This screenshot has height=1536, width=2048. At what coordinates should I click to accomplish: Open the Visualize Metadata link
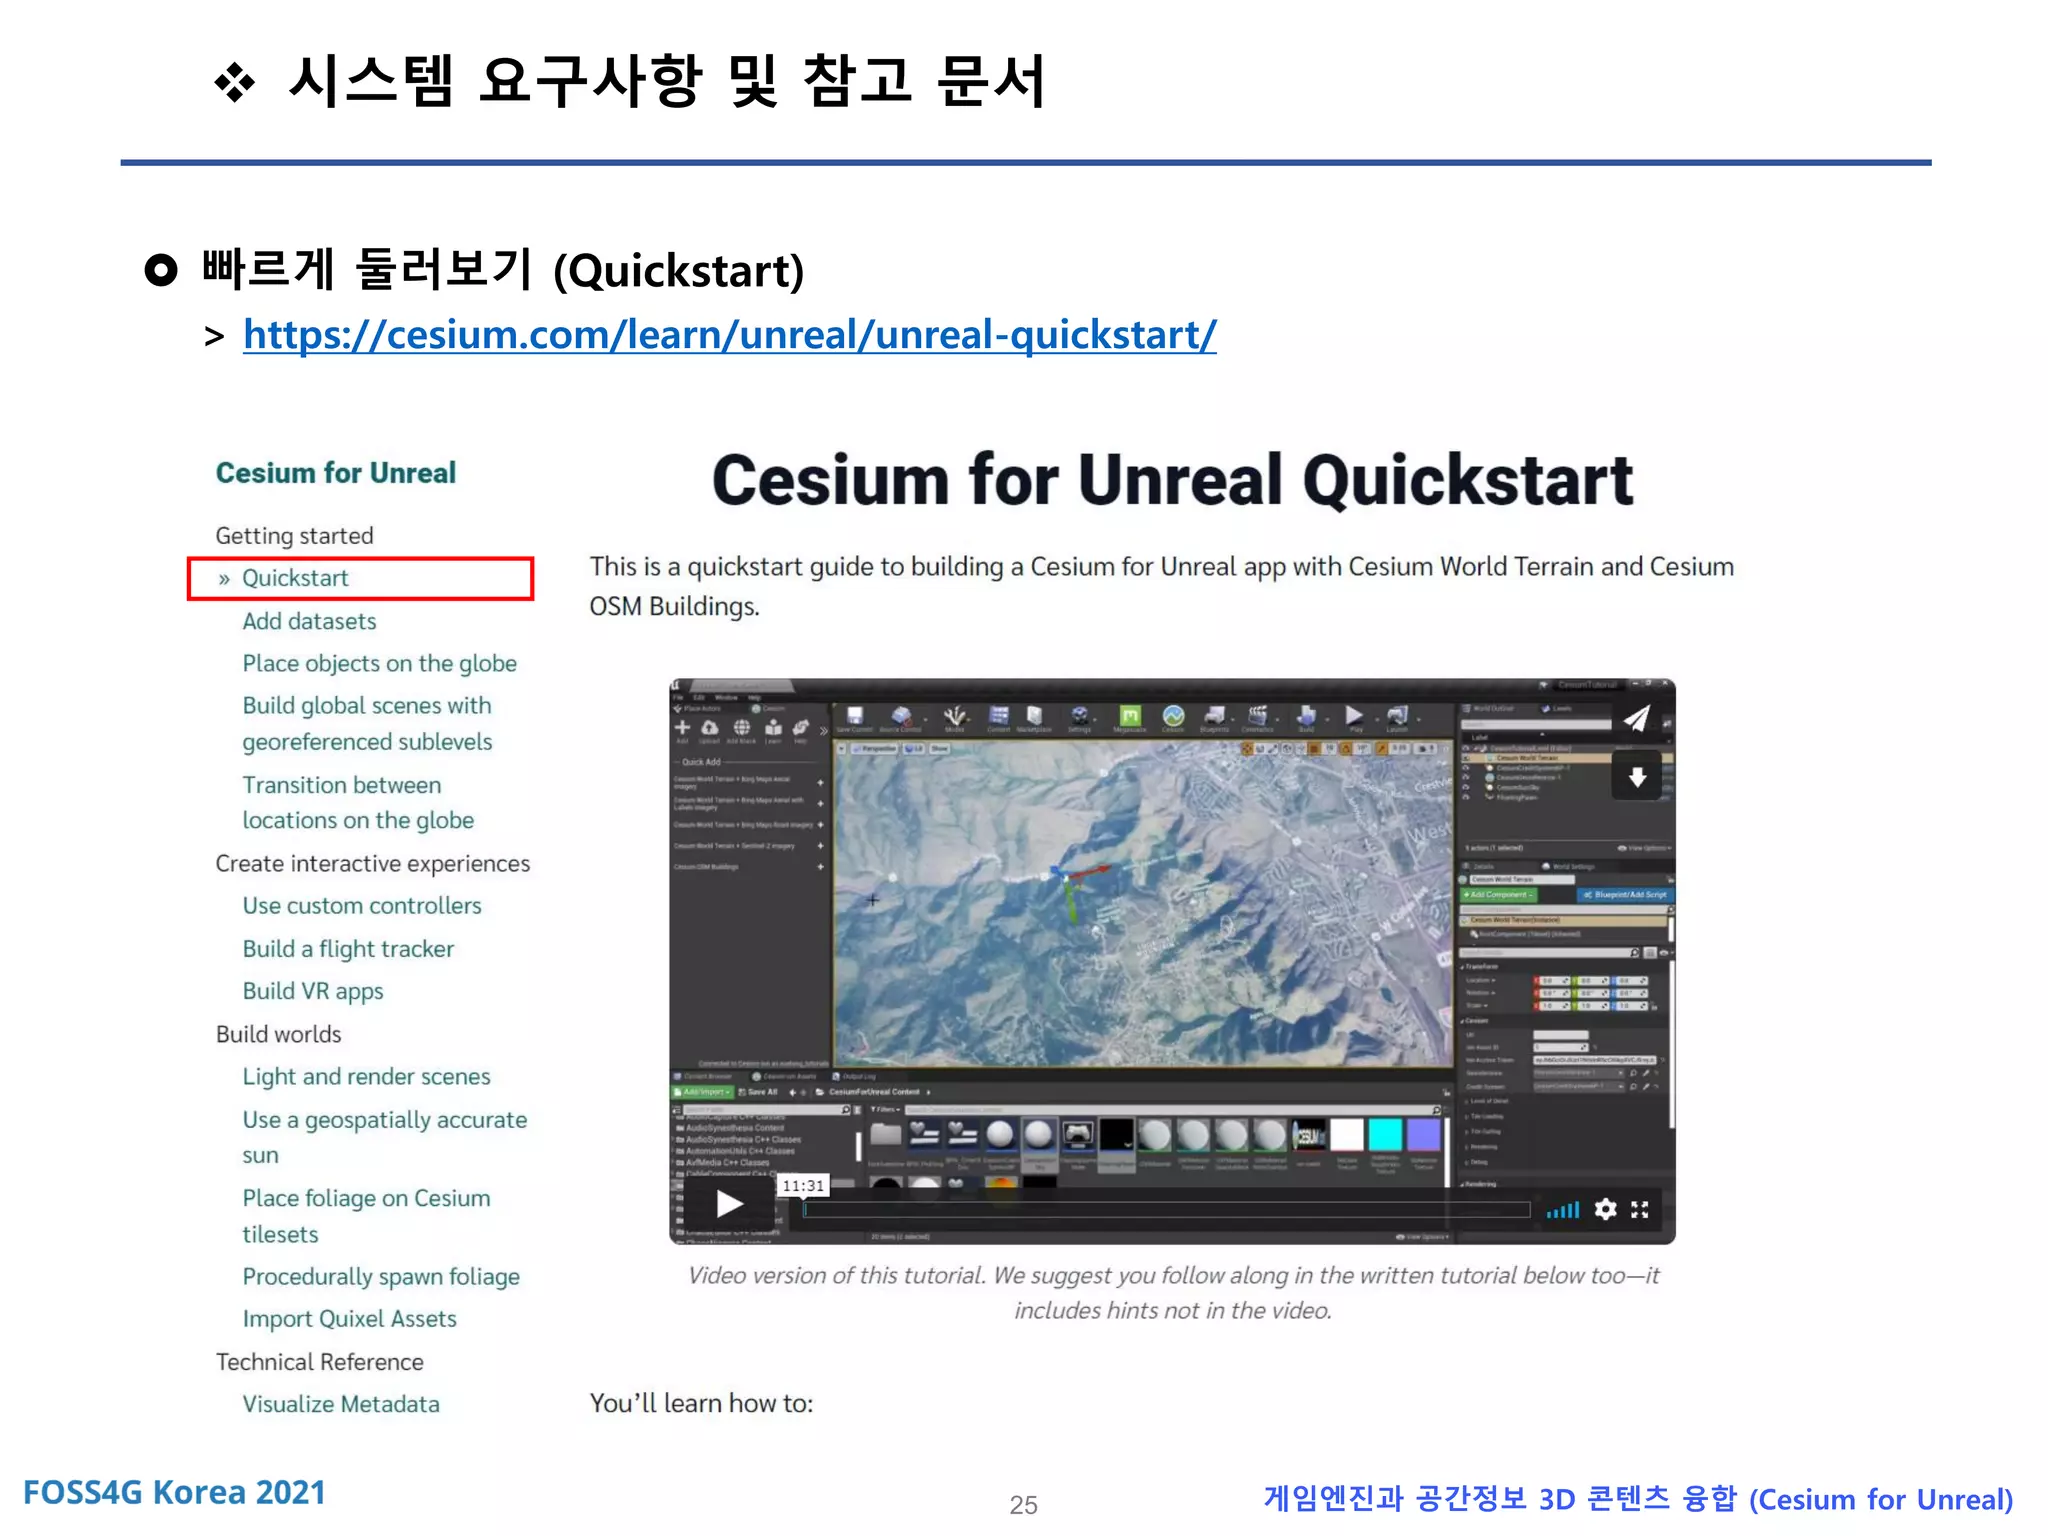[x=341, y=1404]
